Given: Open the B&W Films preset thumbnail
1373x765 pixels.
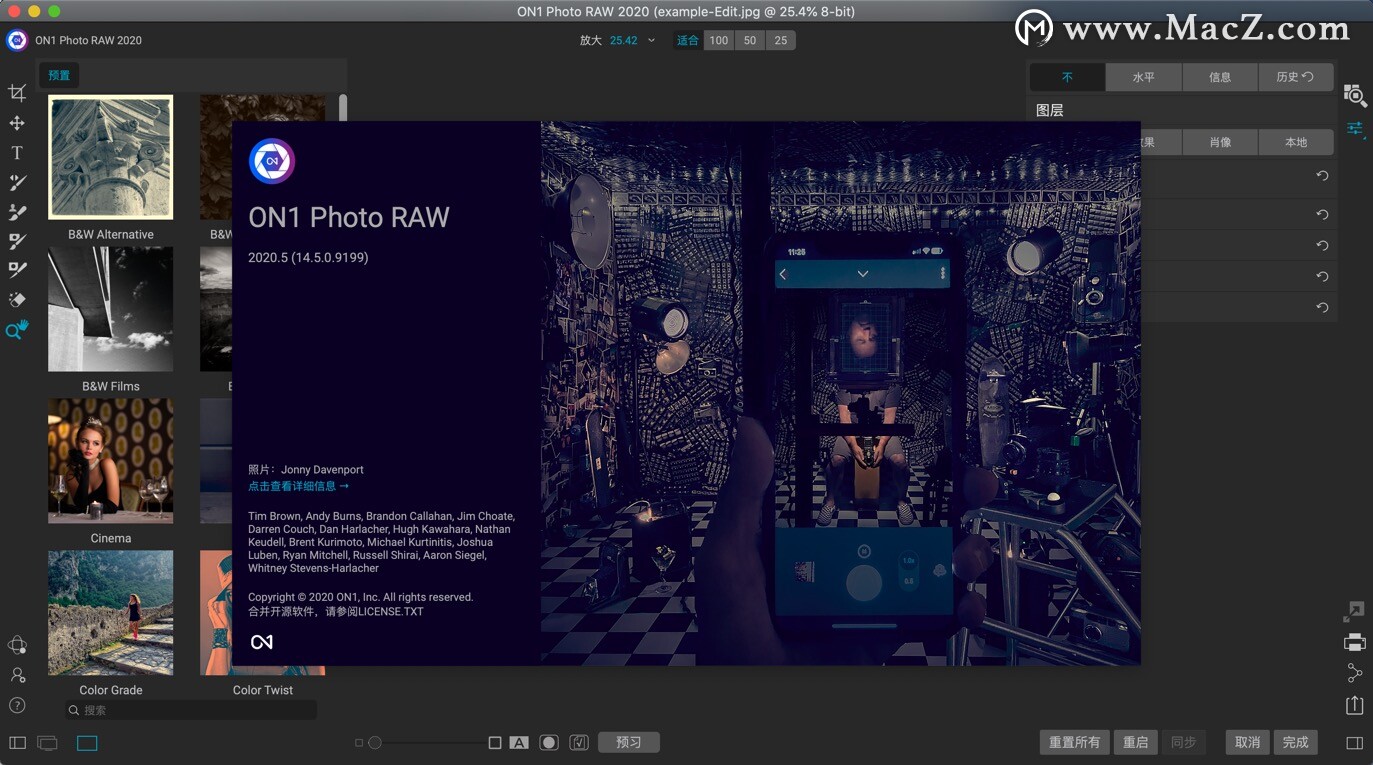Looking at the screenshot, I should (x=110, y=309).
